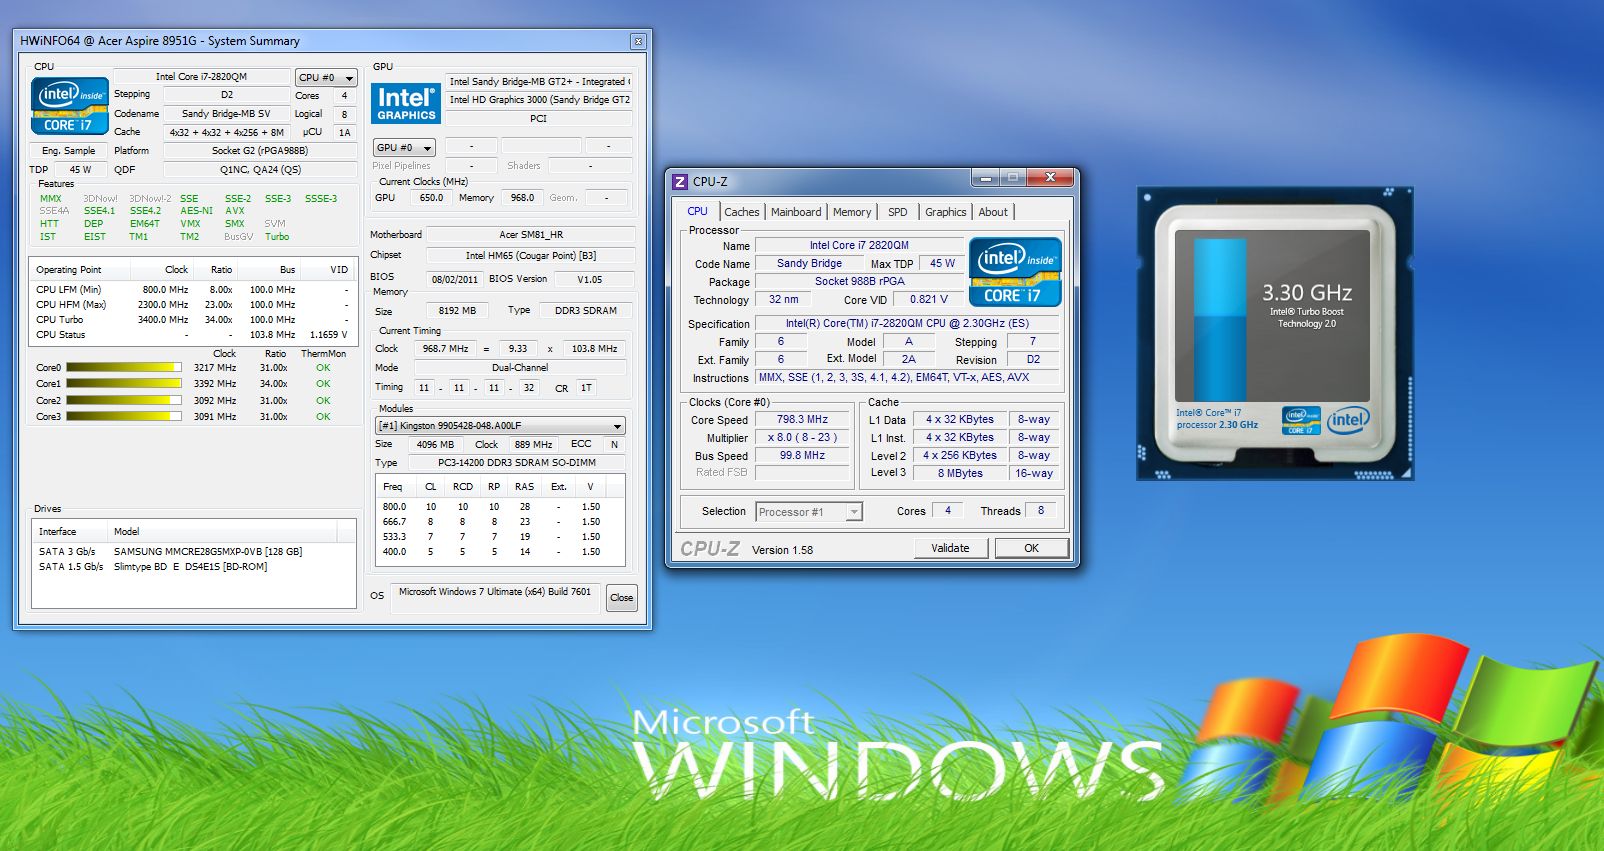Click the Turbo feature label in HWiNFO64

point(277,237)
